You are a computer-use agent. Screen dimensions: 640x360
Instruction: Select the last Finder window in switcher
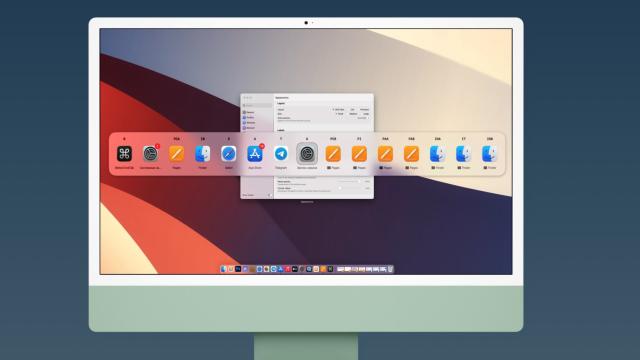tap(489, 154)
